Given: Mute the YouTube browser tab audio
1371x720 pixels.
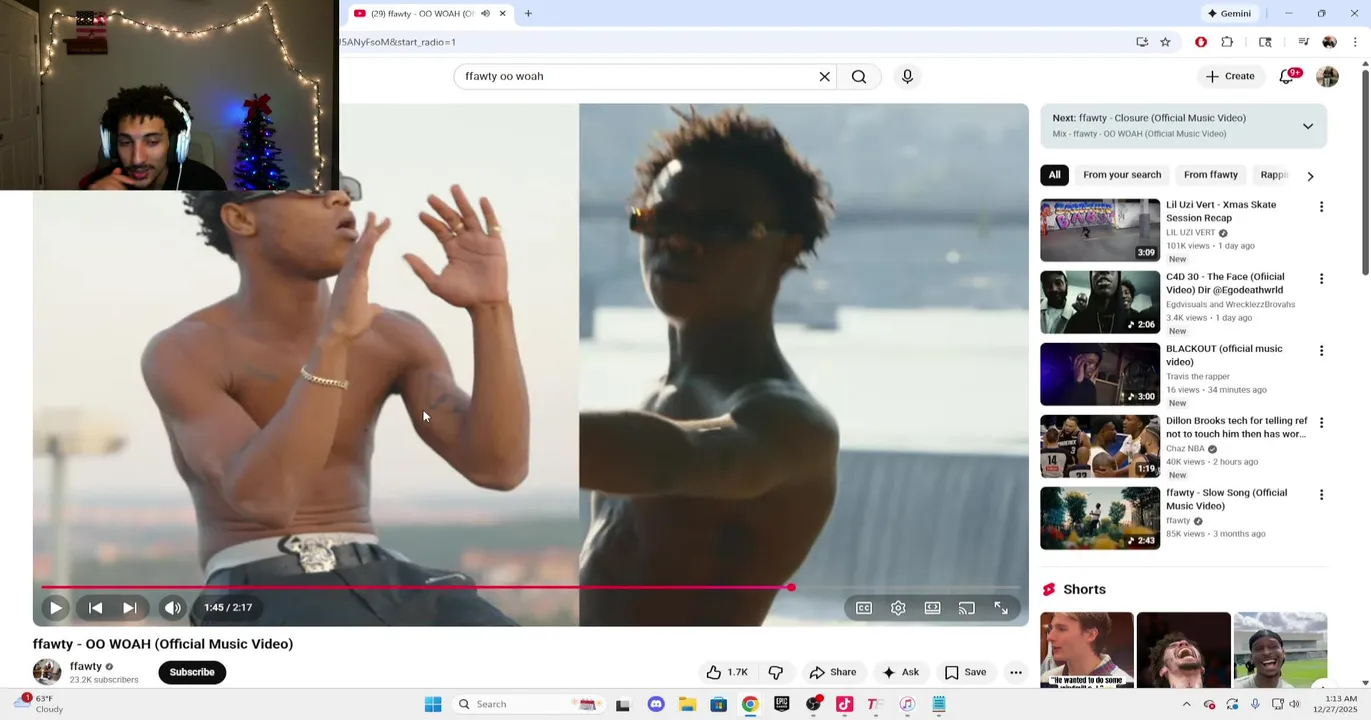Looking at the screenshot, I should click(485, 13).
